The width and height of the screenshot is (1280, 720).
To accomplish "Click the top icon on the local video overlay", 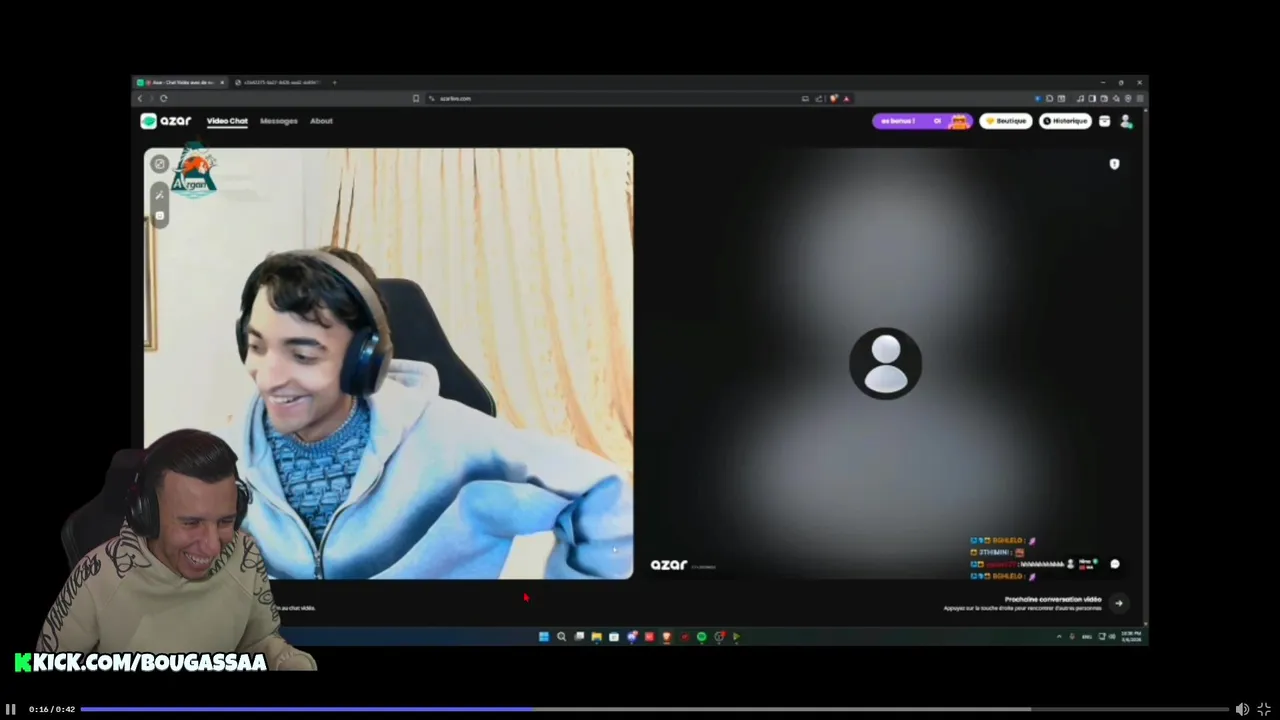I will coord(159,164).
